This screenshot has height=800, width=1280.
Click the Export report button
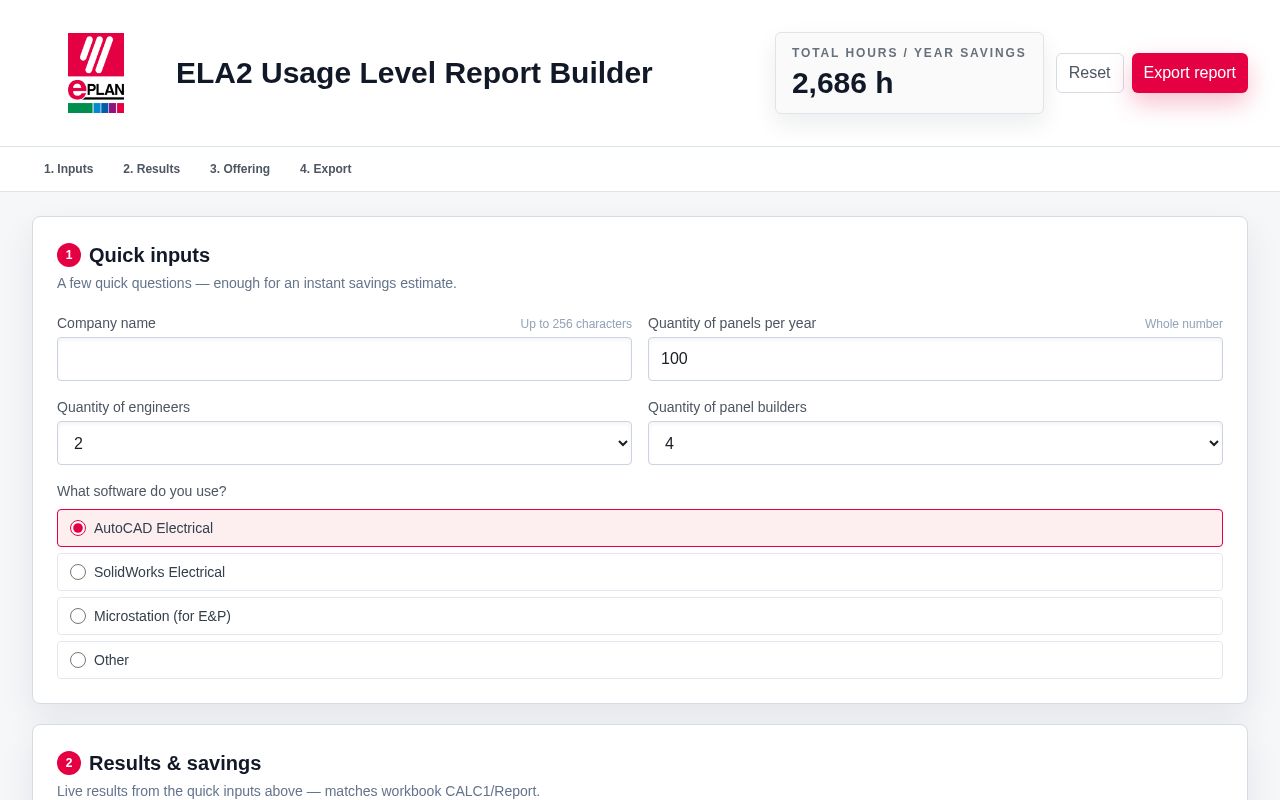pyautogui.click(x=1189, y=73)
